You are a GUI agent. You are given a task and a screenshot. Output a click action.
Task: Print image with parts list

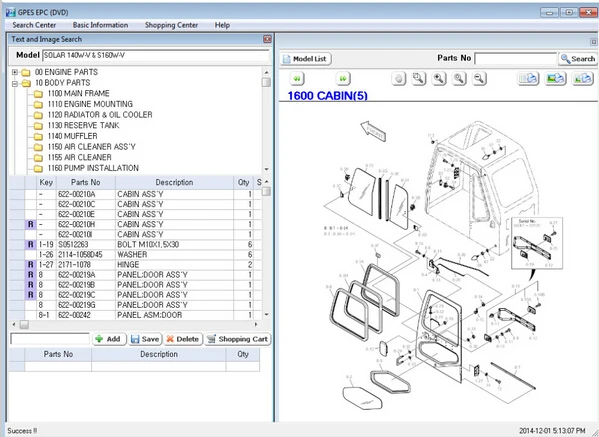pyautogui.click(x=582, y=79)
